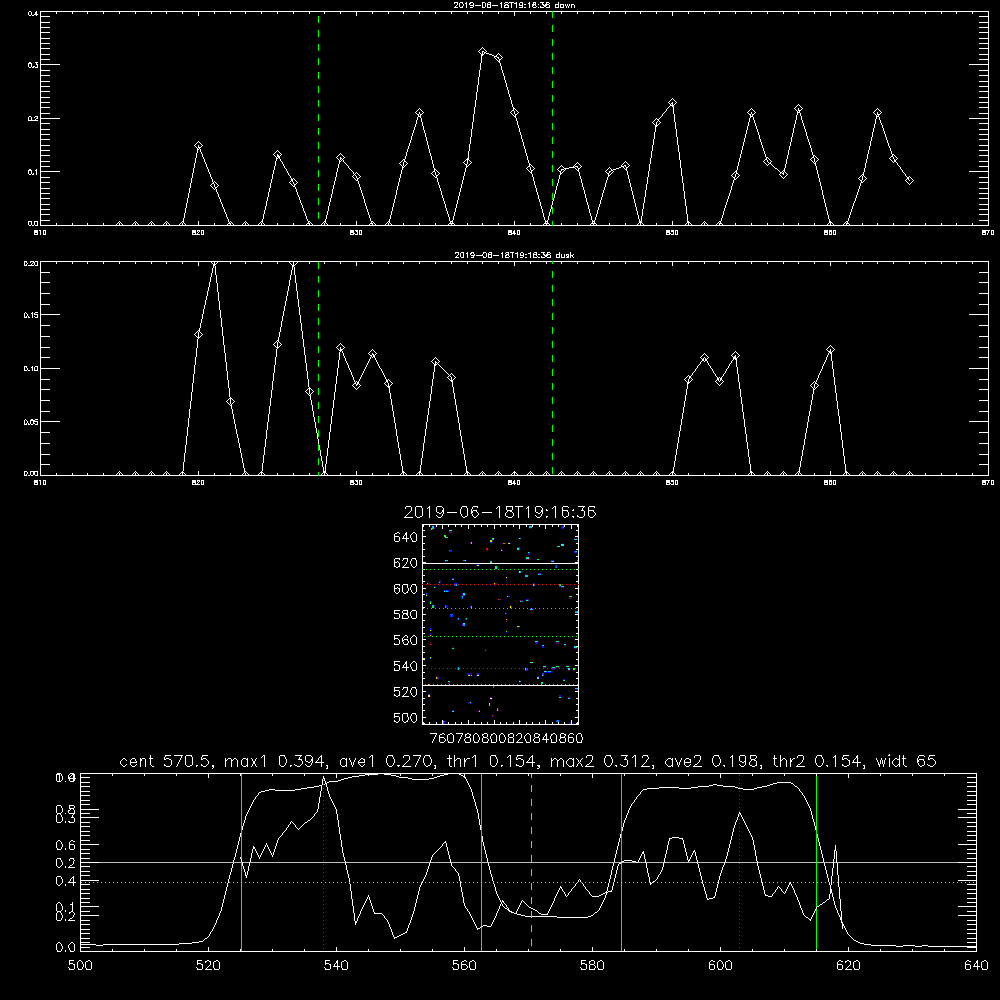Click the bottom plot x-axis label "500"

[80, 966]
